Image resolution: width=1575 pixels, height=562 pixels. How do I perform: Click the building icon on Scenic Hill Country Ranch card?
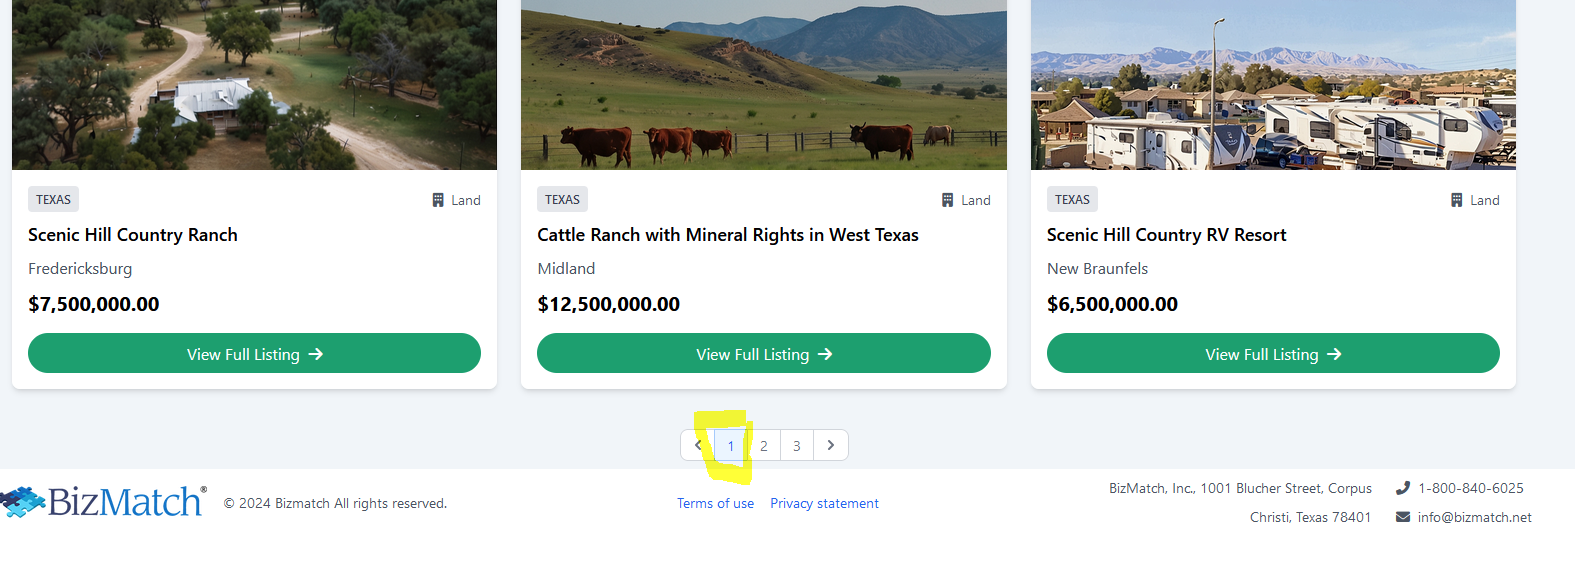(438, 200)
